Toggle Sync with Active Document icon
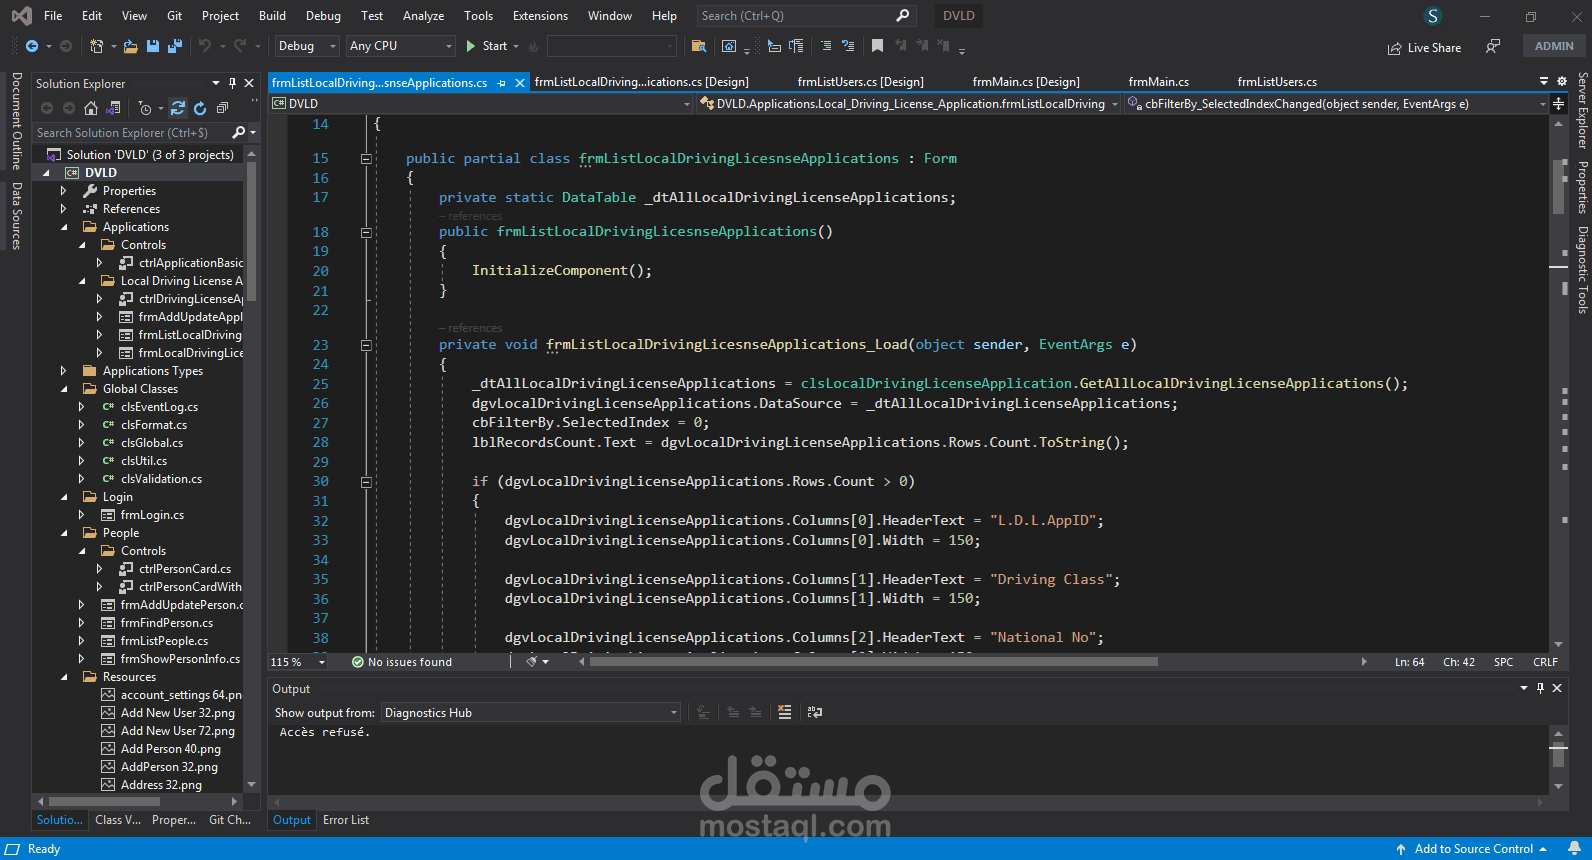The image size is (1592, 860). point(178,108)
